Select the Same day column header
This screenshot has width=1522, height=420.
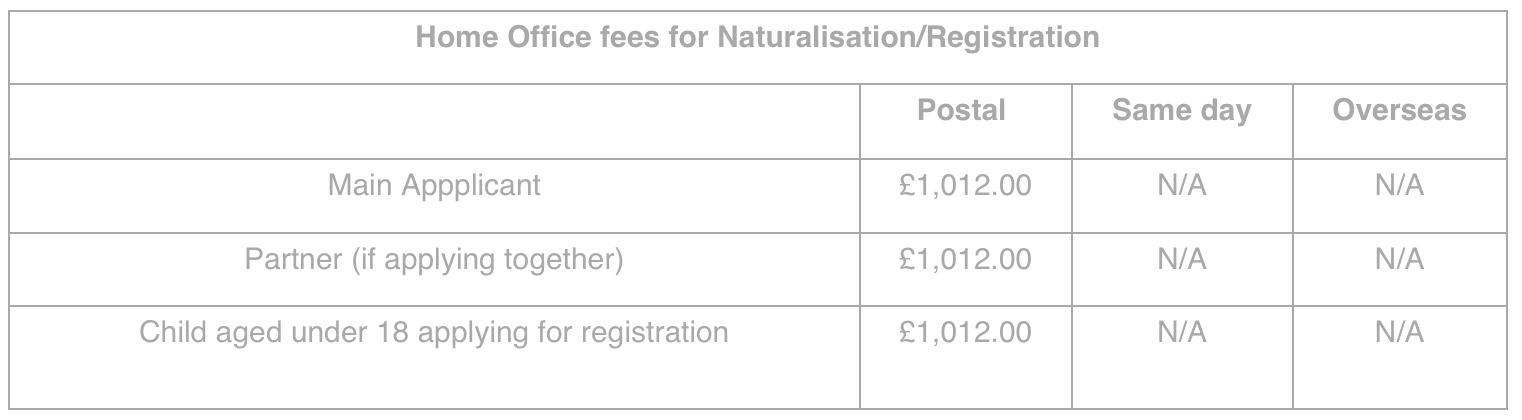[1181, 111]
